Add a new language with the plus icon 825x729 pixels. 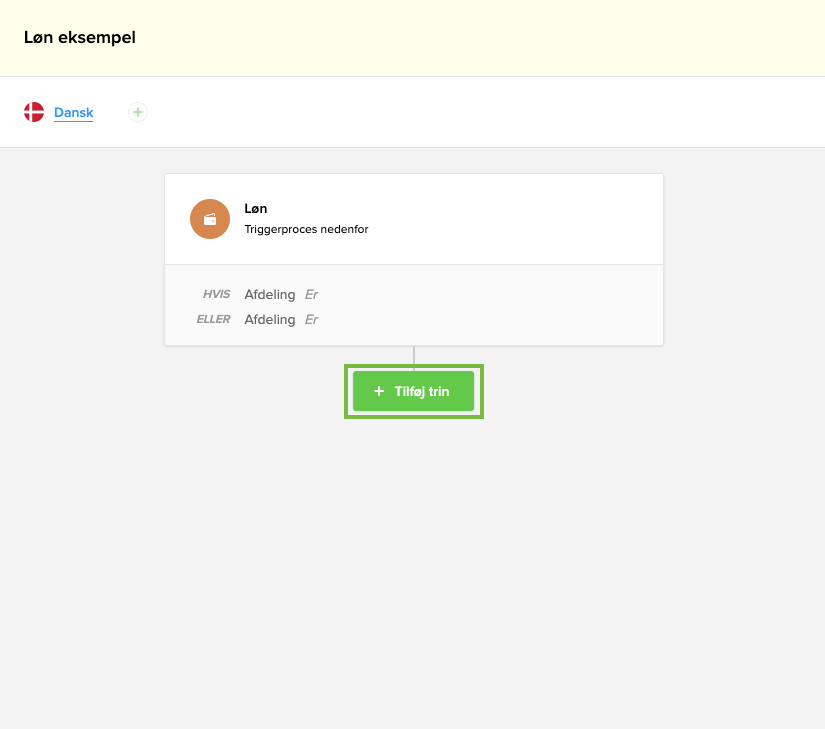click(138, 112)
